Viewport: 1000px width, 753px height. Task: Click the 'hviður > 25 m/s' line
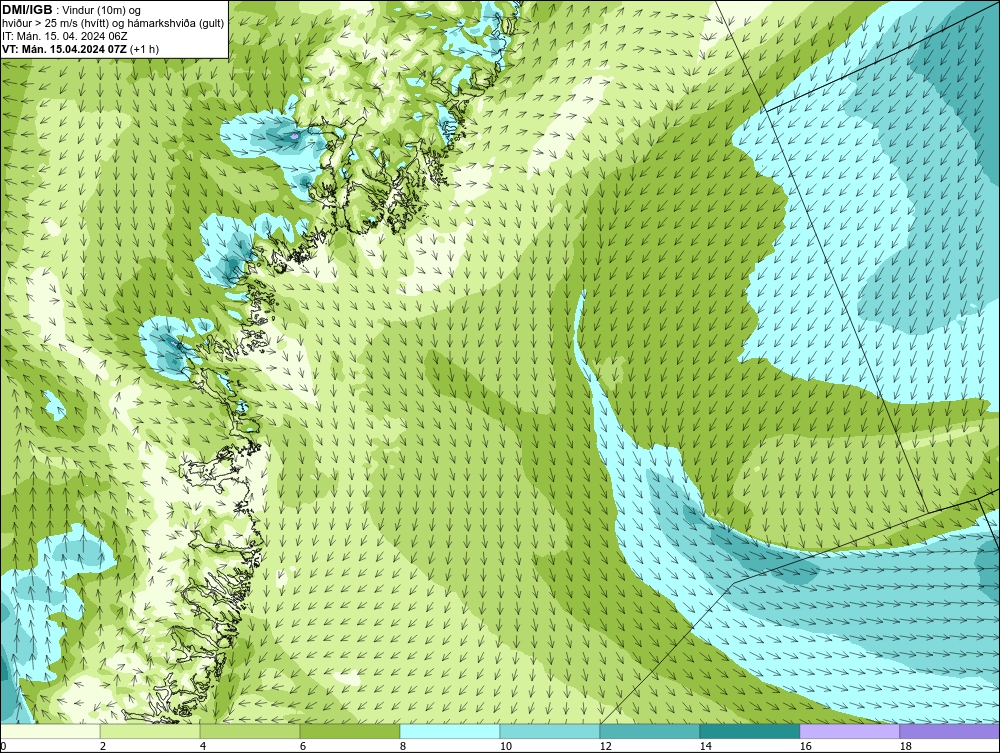click(x=113, y=23)
